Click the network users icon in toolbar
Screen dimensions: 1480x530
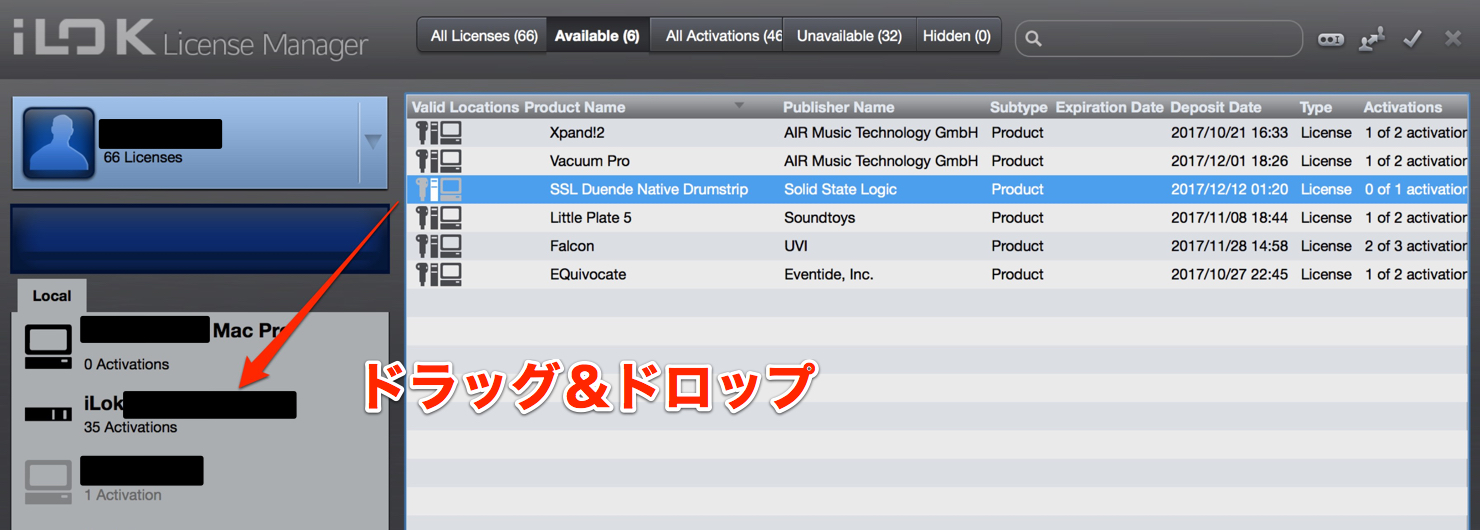[x=1372, y=39]
